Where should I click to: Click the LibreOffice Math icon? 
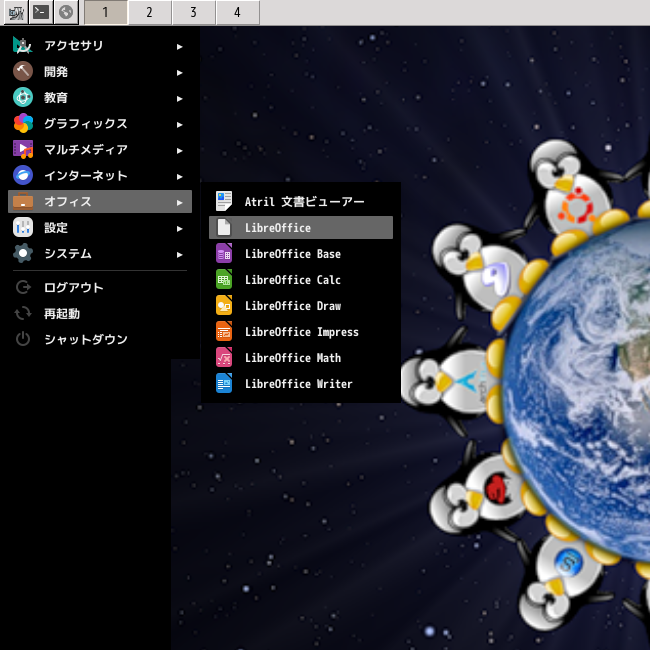click(x=224, y=358)
